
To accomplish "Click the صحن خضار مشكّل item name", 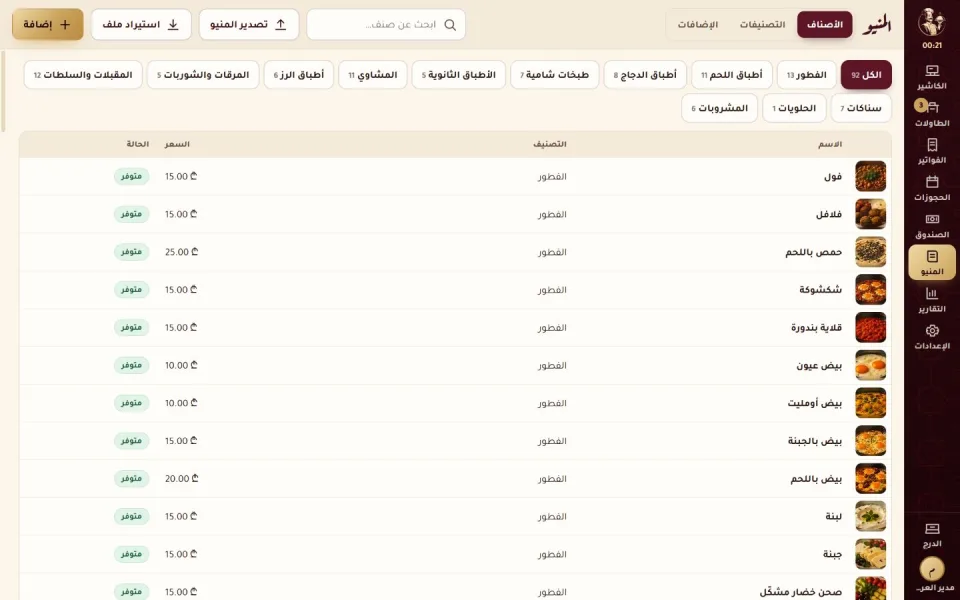I will tap(801, 592).
